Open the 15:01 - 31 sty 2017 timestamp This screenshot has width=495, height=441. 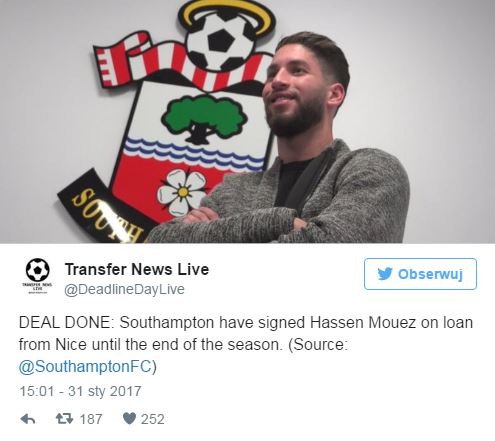(80, 391)
